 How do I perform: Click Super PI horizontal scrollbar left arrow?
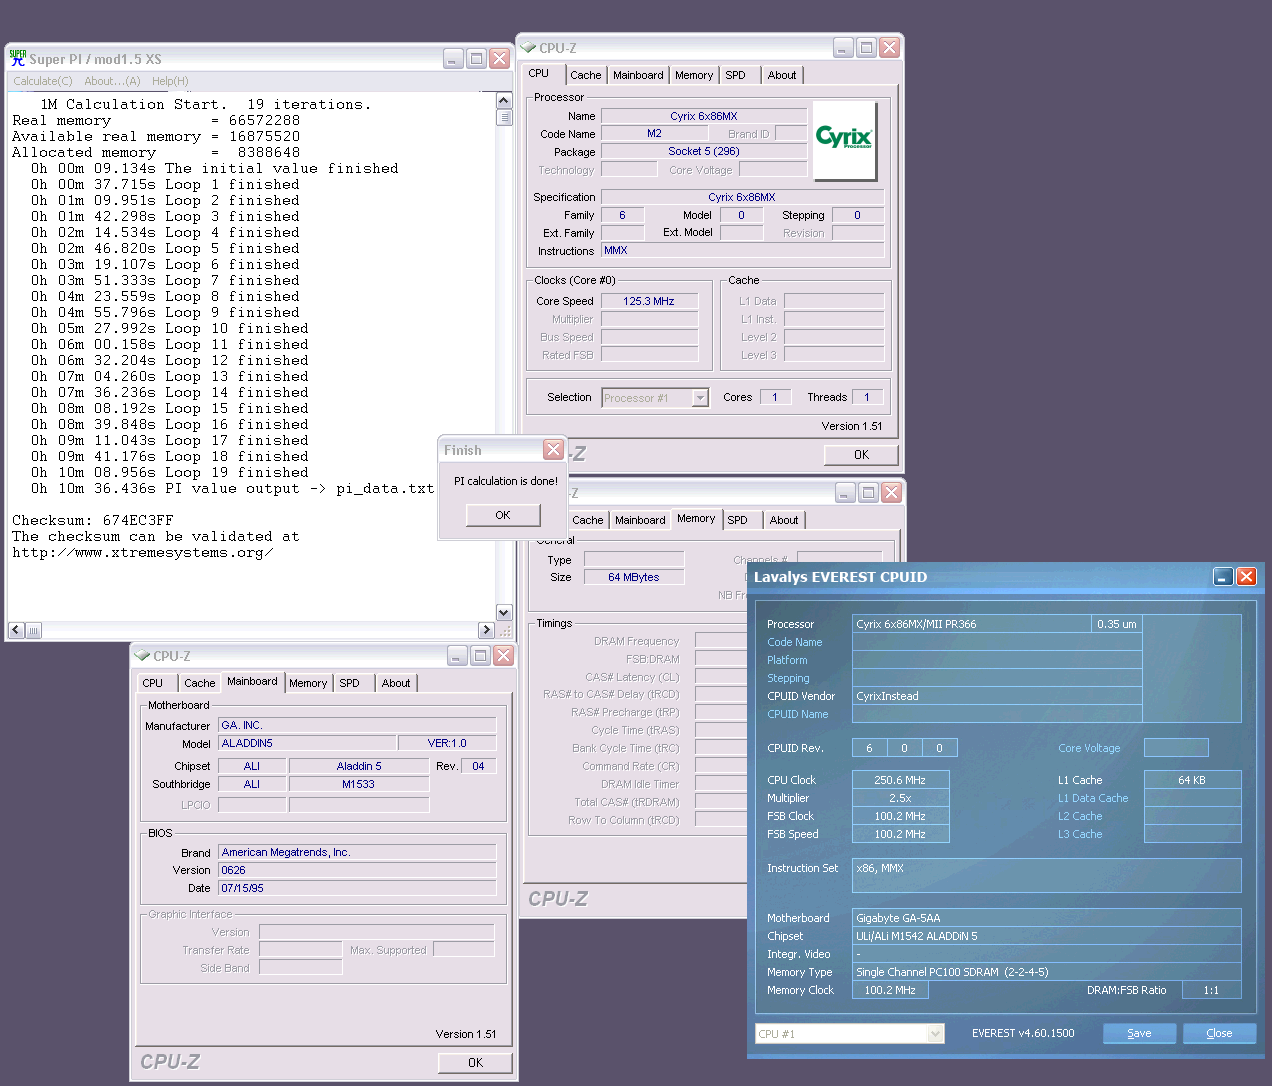(x=16, y=630)
